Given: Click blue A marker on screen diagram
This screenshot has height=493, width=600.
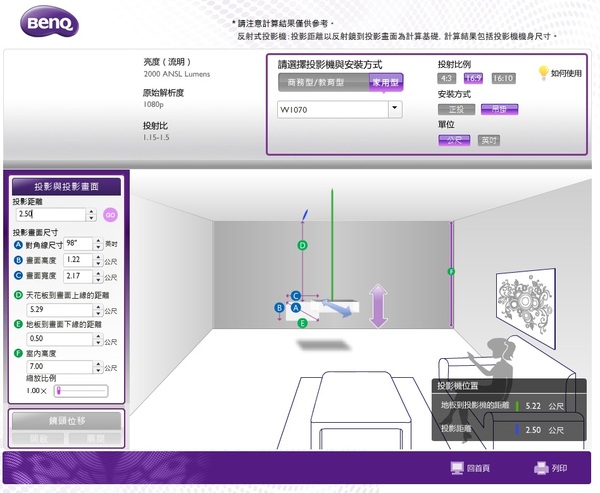Looking at the screenshot, I should 295,308.
